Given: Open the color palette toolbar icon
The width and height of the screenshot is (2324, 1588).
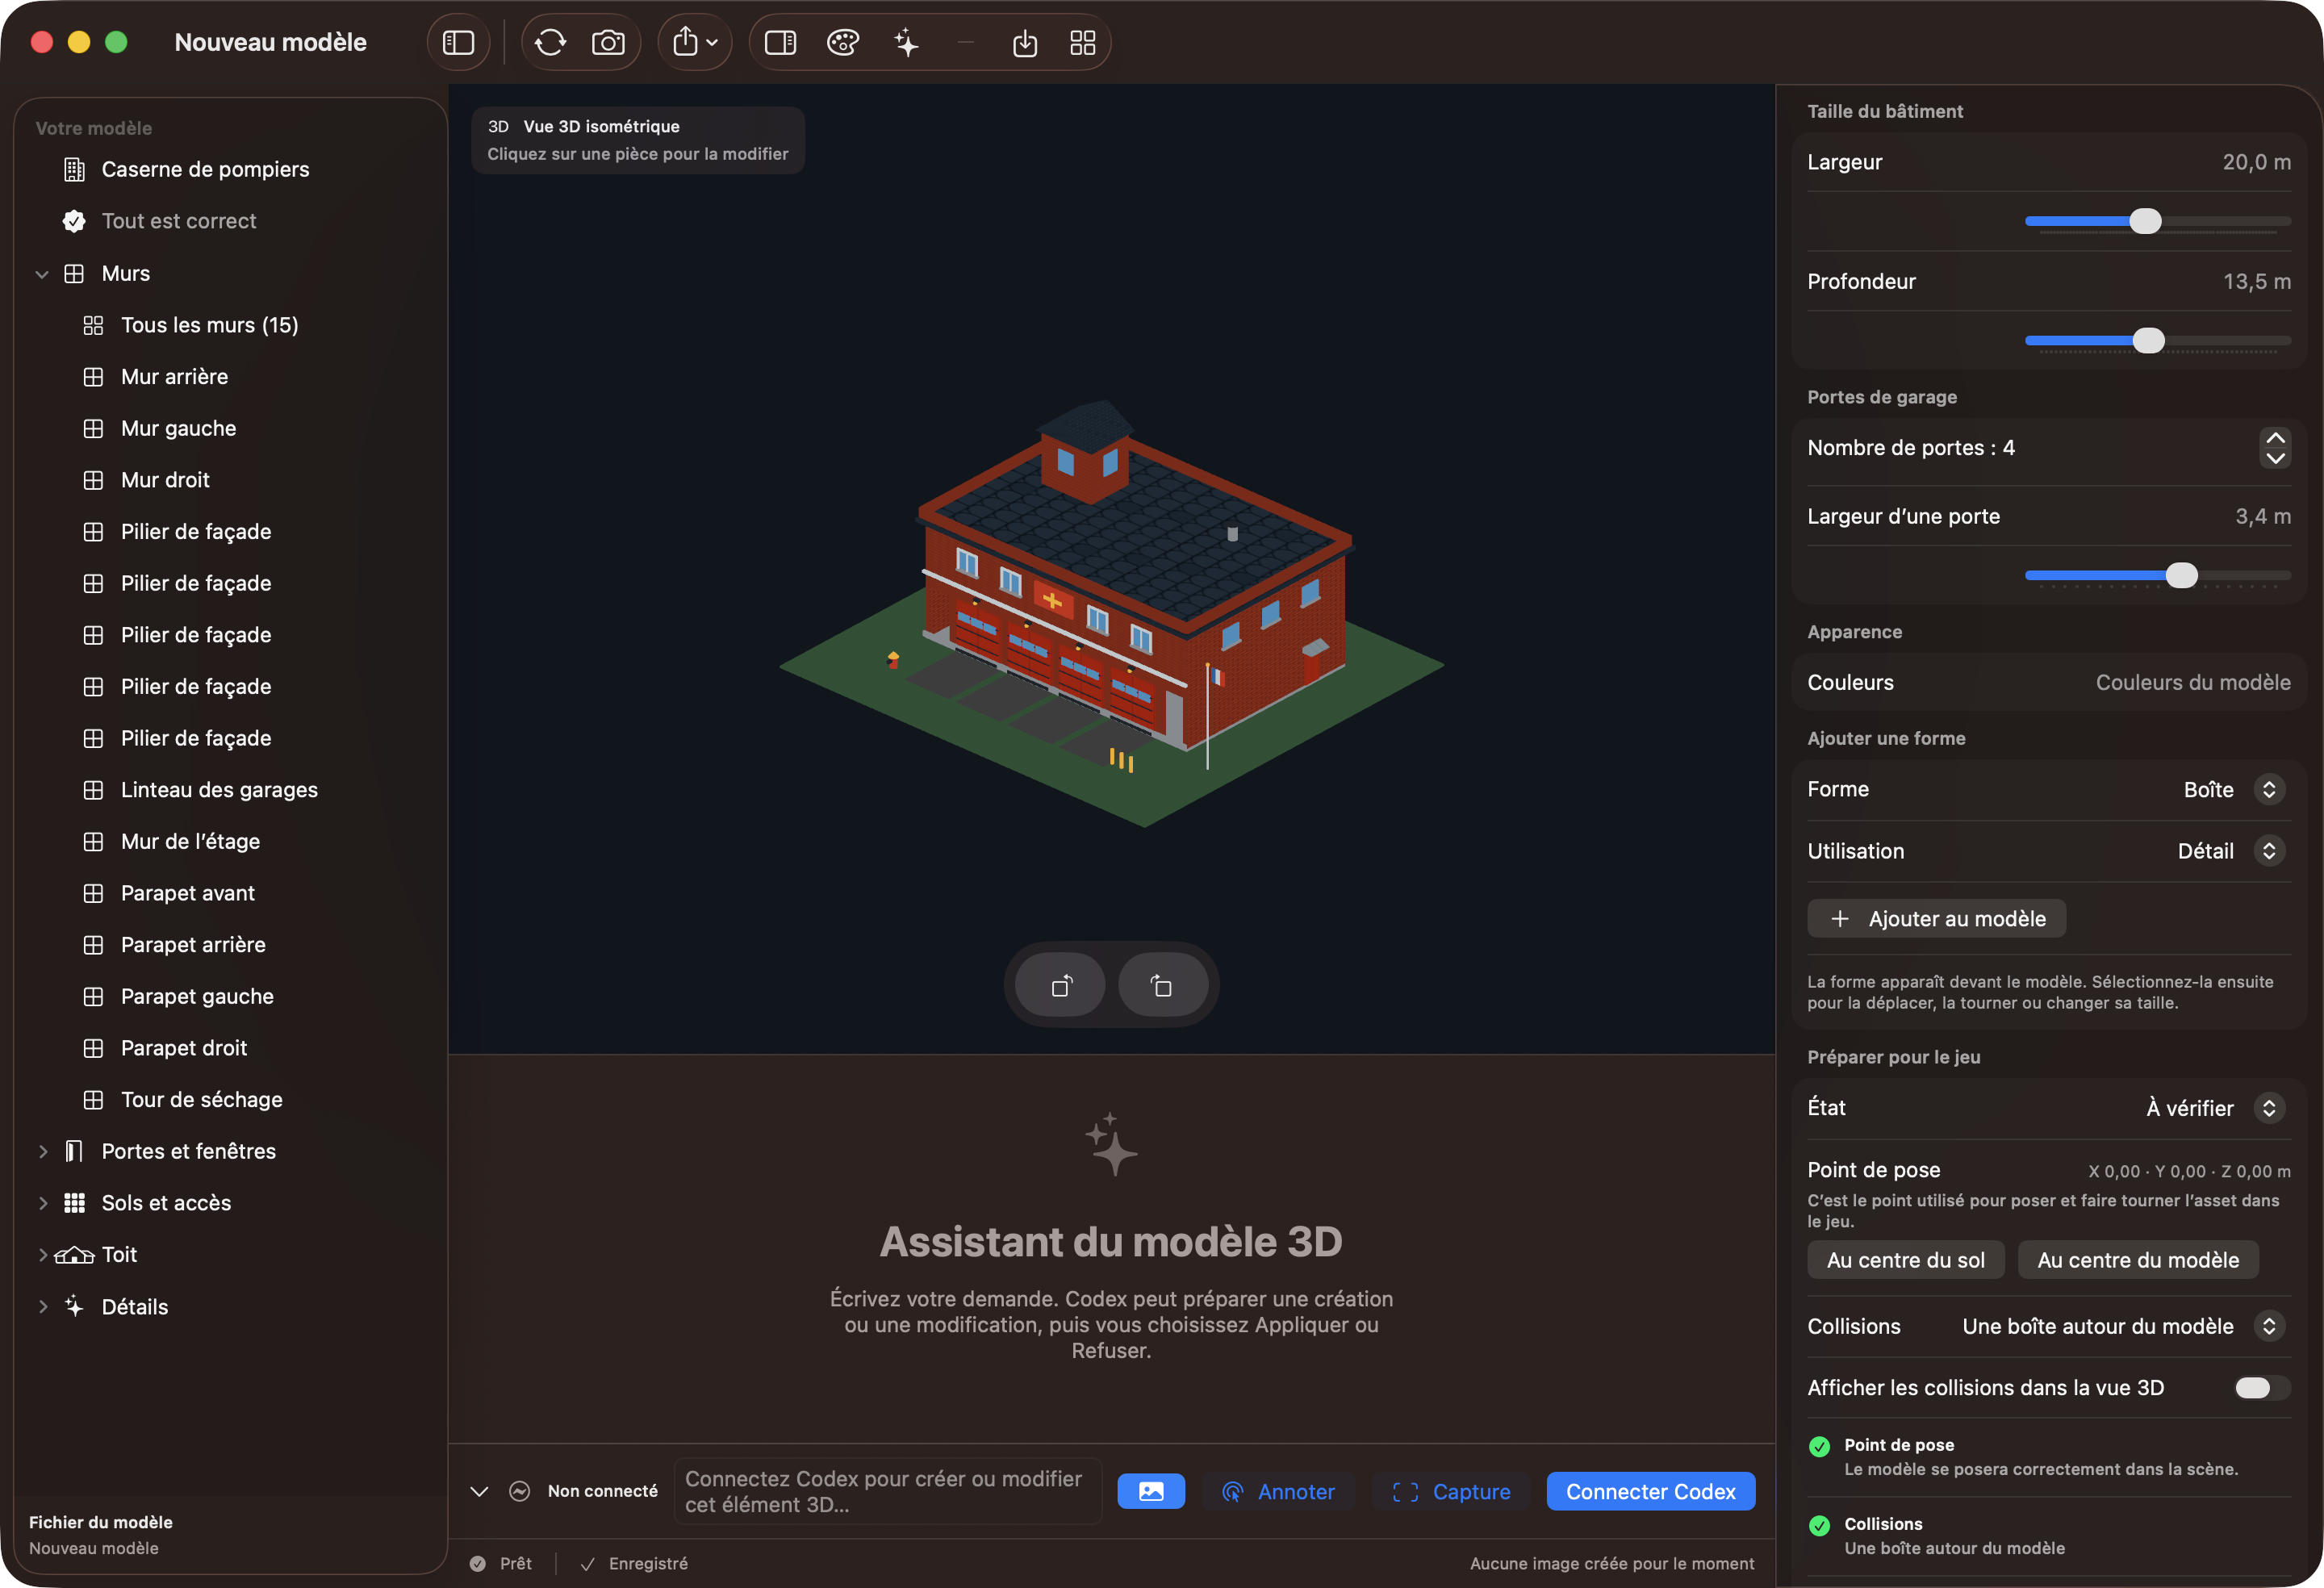Looking at the screenshot, I should 843,43.
